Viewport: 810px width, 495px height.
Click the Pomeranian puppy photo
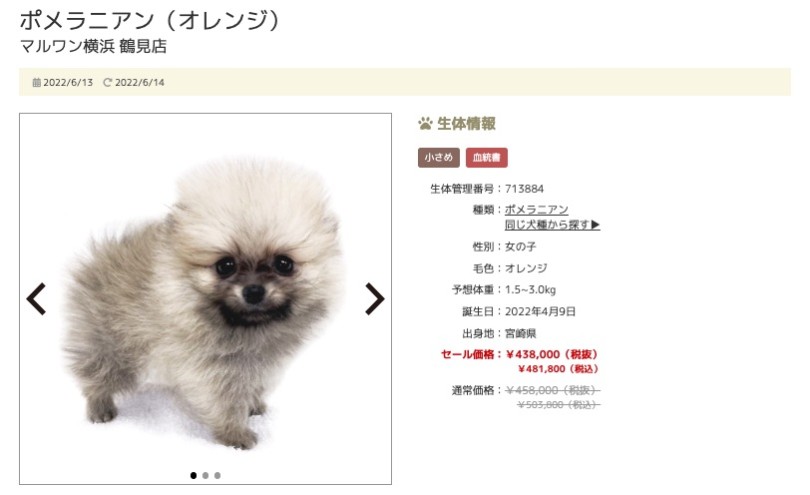click(205, 300)
